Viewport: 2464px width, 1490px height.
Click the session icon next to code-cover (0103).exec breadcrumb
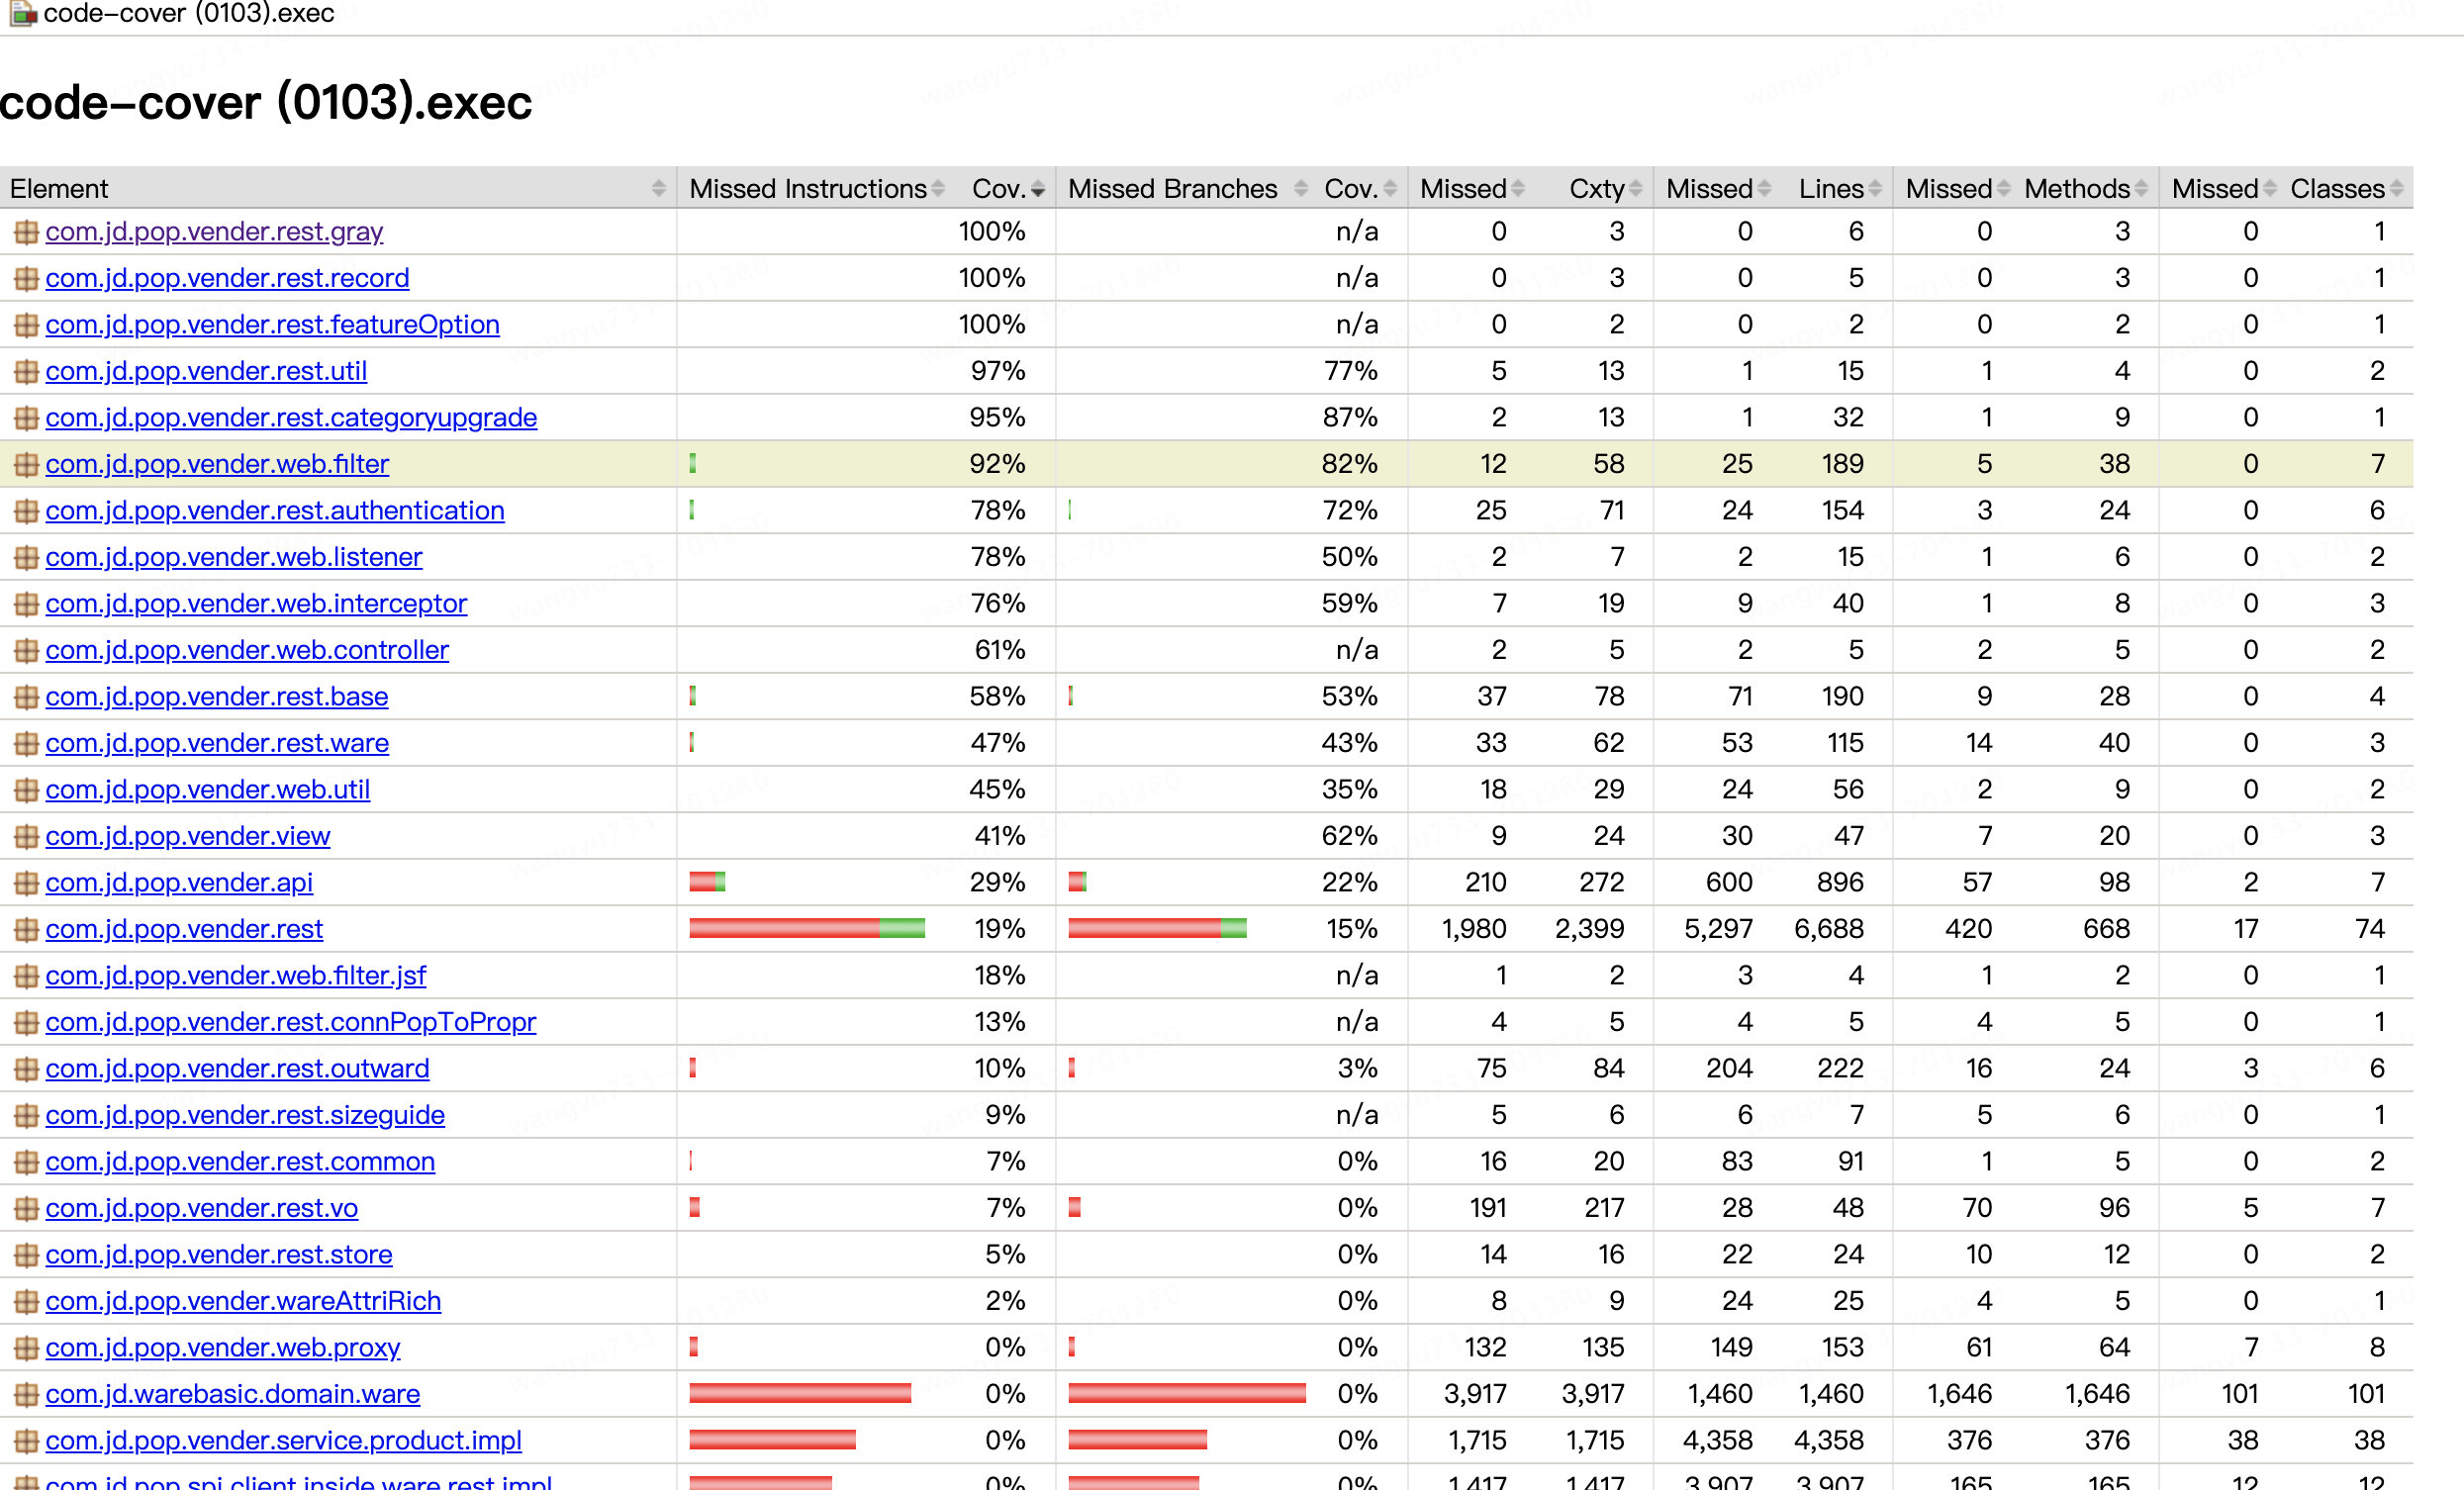[23, 13]
